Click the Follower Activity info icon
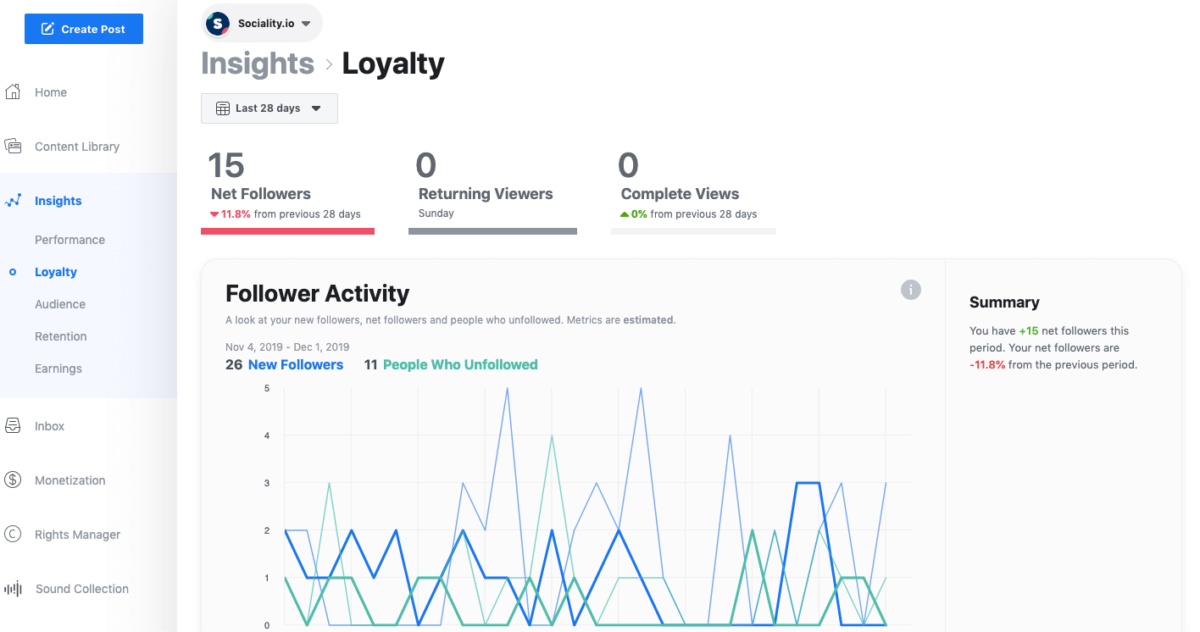Viewport: 1200px width, 632px height. [911, 289]
